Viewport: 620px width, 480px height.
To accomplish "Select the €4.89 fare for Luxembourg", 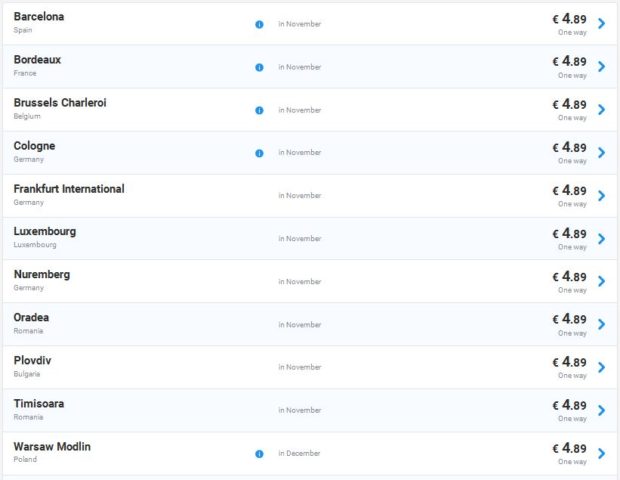I will pyautogui.click(x=569, y=233).
